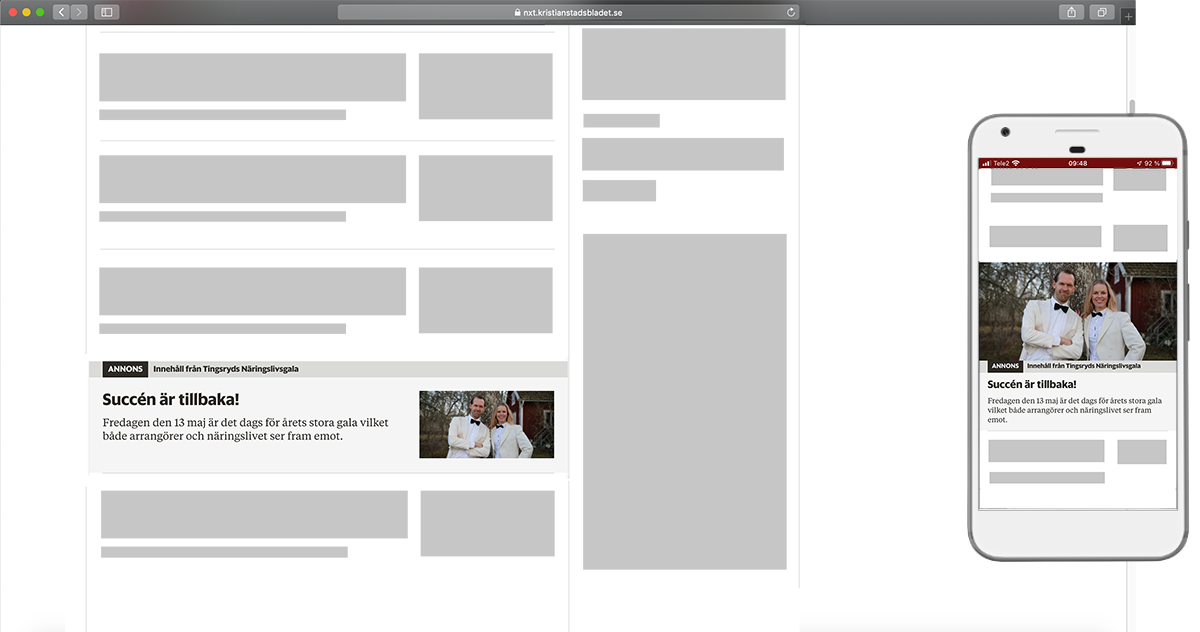Click the Safari forward arrow button
1200x632 pixels.
pos(79,12)
